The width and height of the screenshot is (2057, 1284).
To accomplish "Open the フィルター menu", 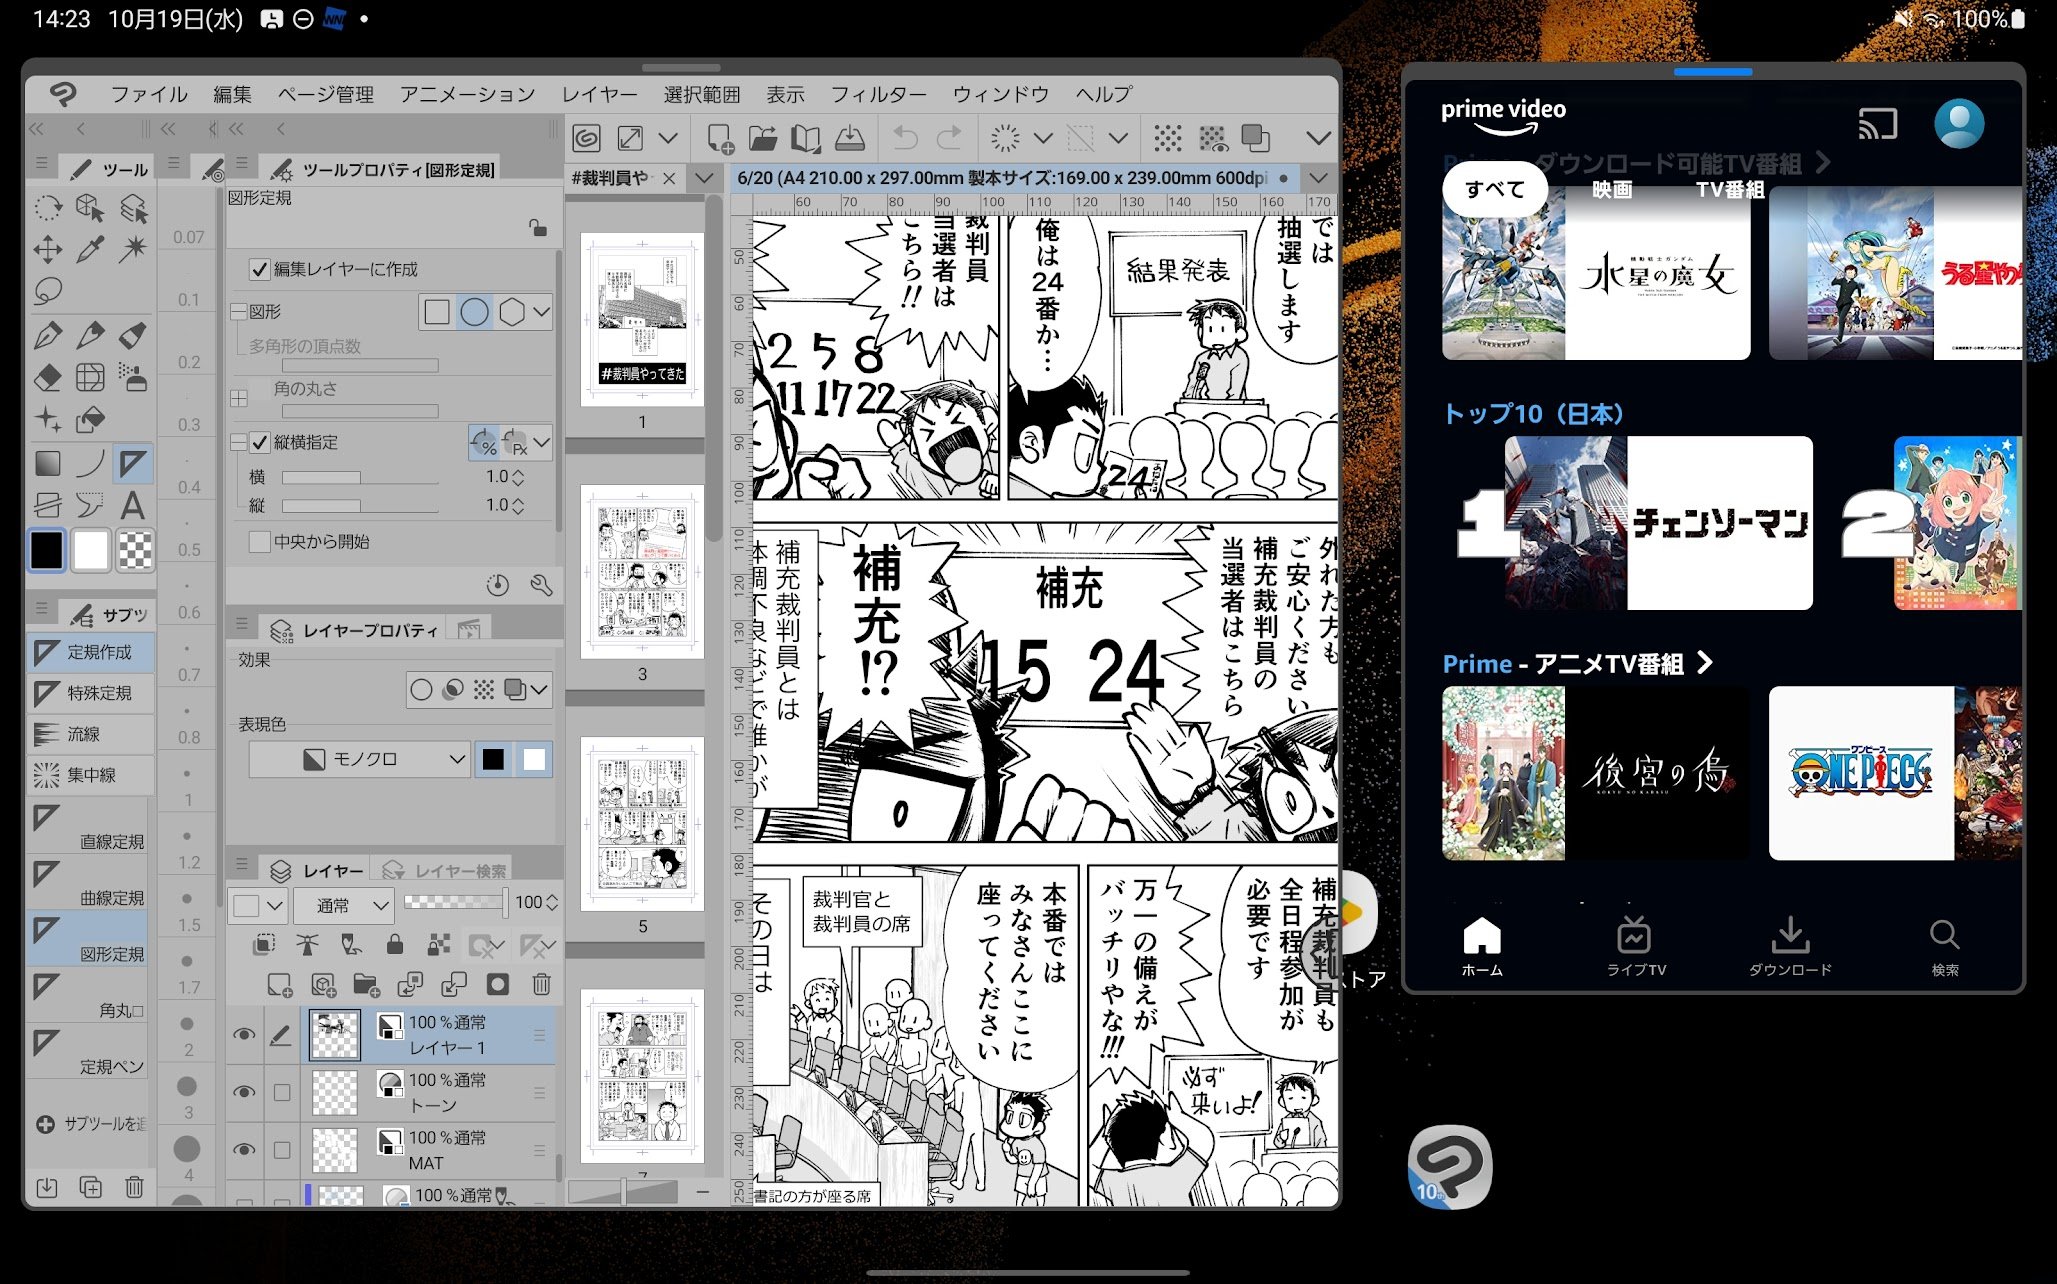I will [878, 94].
